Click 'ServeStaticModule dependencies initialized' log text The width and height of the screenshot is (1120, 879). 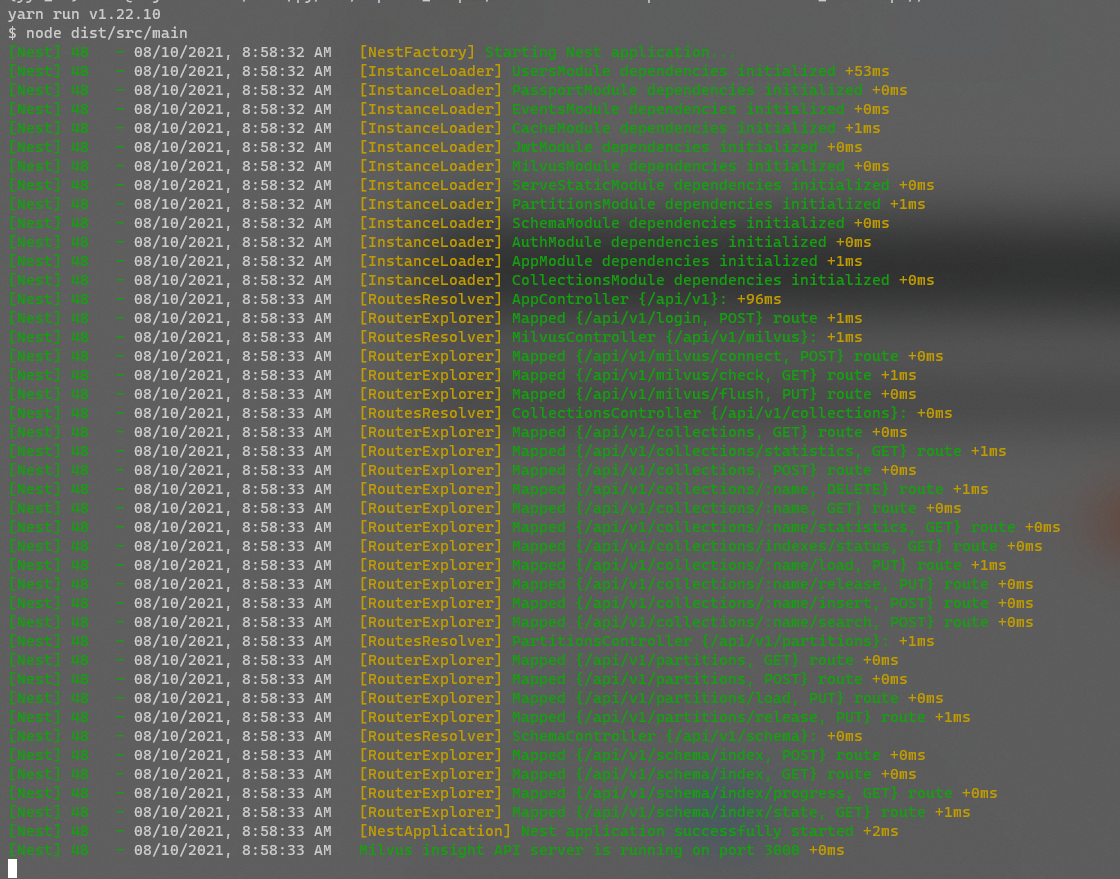(701, 186)
